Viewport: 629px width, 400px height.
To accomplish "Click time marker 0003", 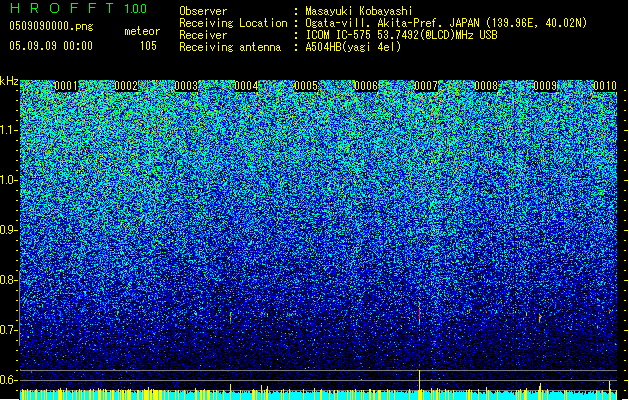I will [186, 86].
